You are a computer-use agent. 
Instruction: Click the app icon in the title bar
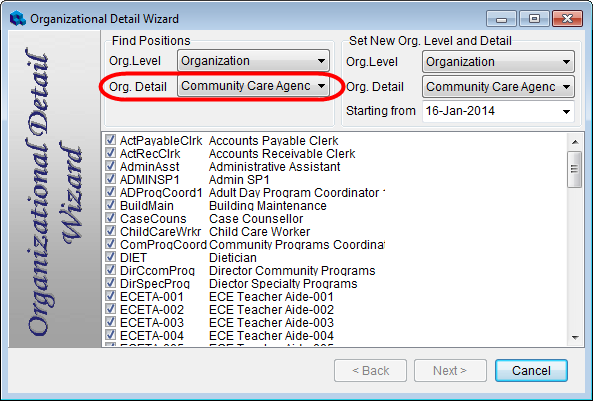pyautogui.click(x=17, y=18)
